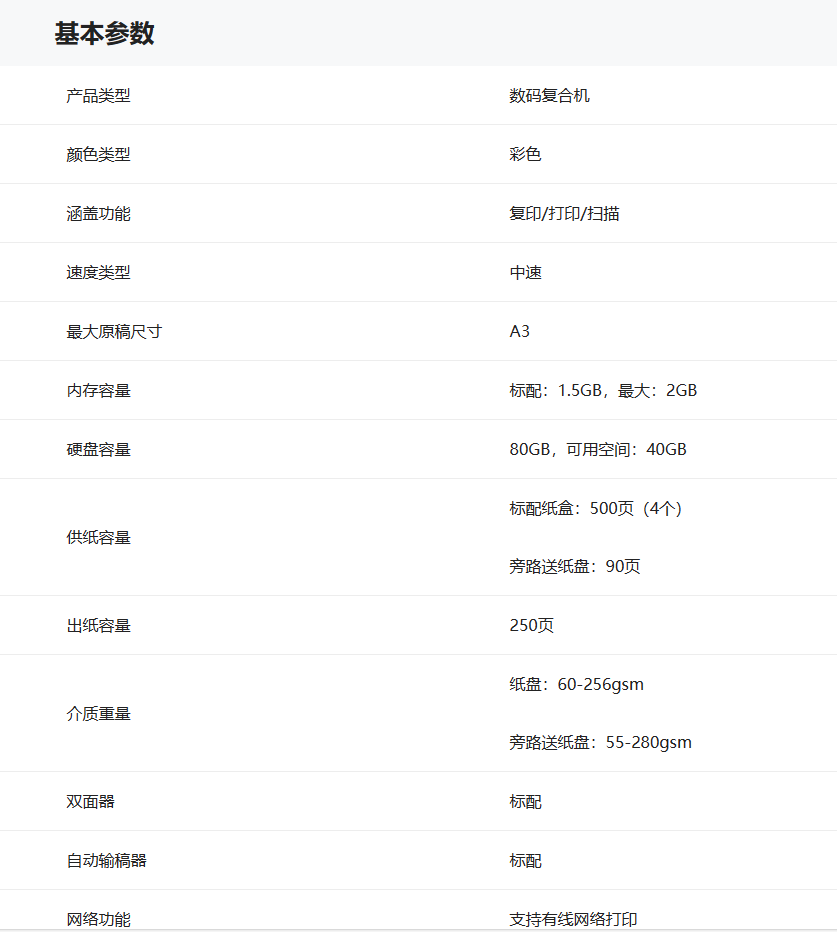Click the 颜色类型 label

tap(98, 155)
